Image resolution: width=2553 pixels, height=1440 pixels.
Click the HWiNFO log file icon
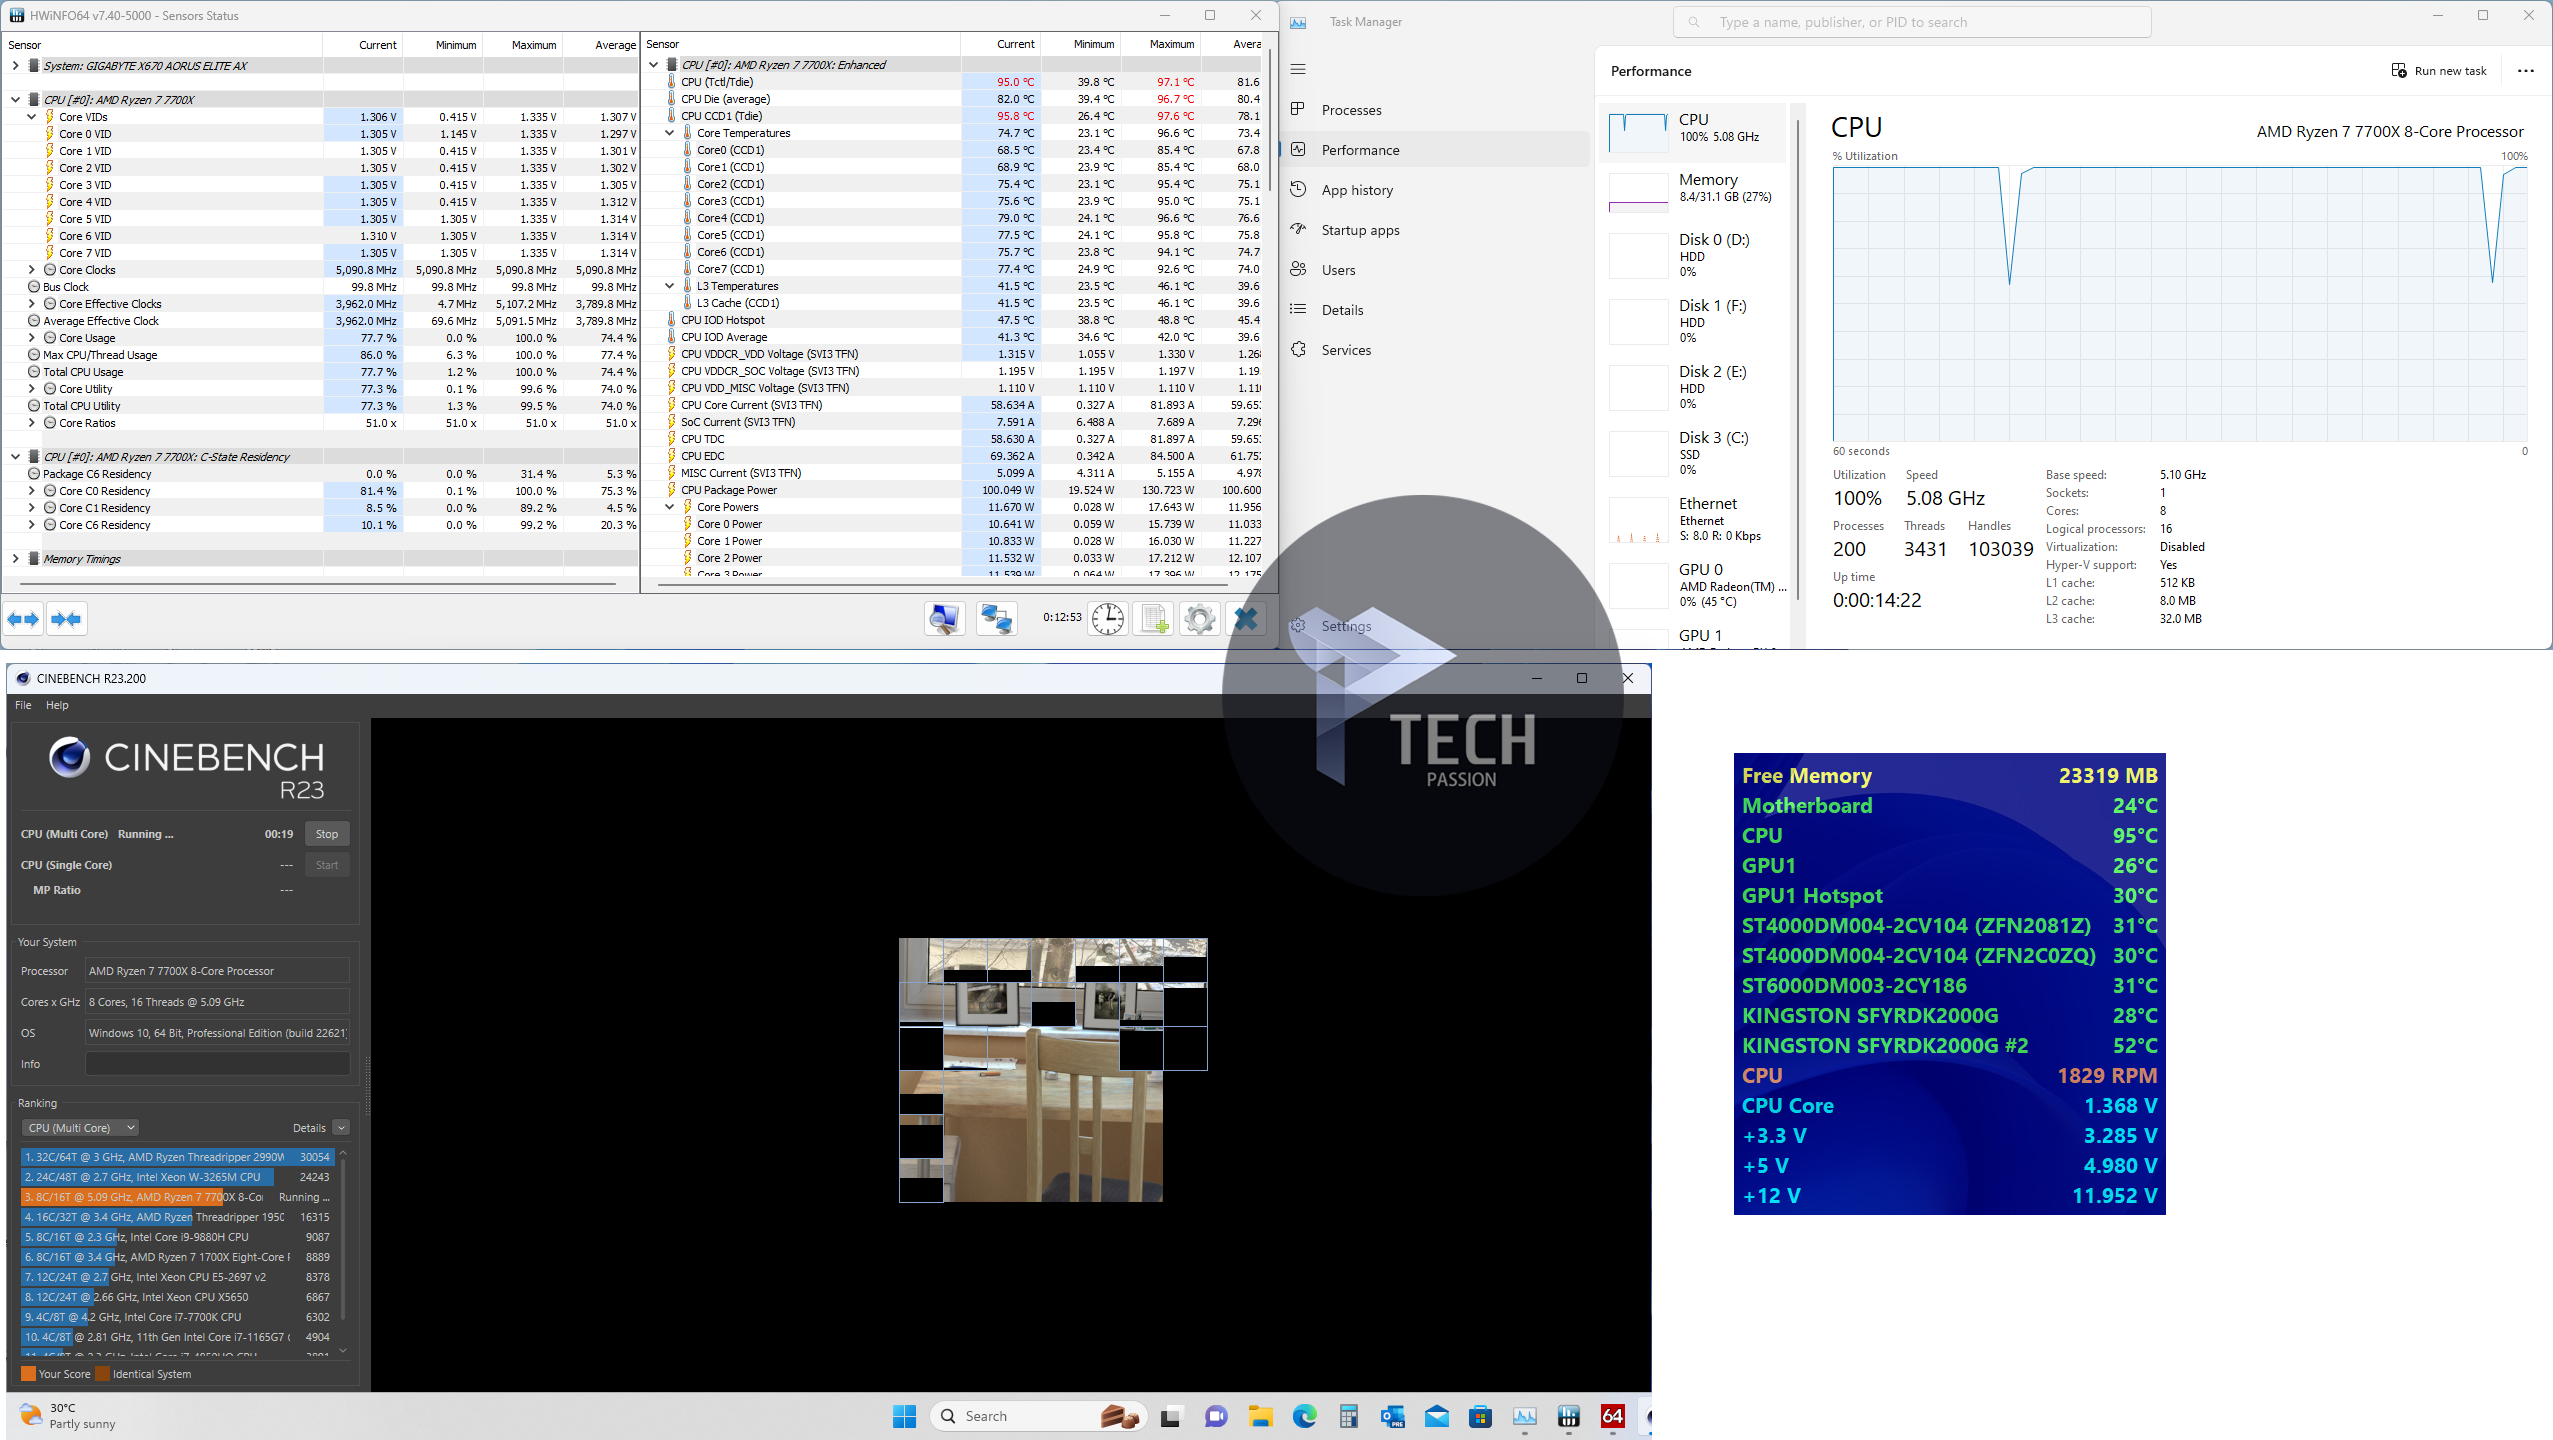tap(1154, 619)
